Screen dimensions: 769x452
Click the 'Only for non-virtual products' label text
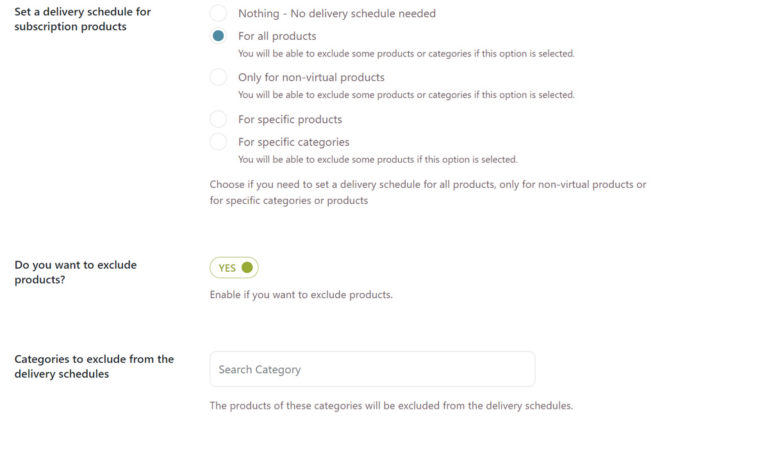(x=311, y=77)
